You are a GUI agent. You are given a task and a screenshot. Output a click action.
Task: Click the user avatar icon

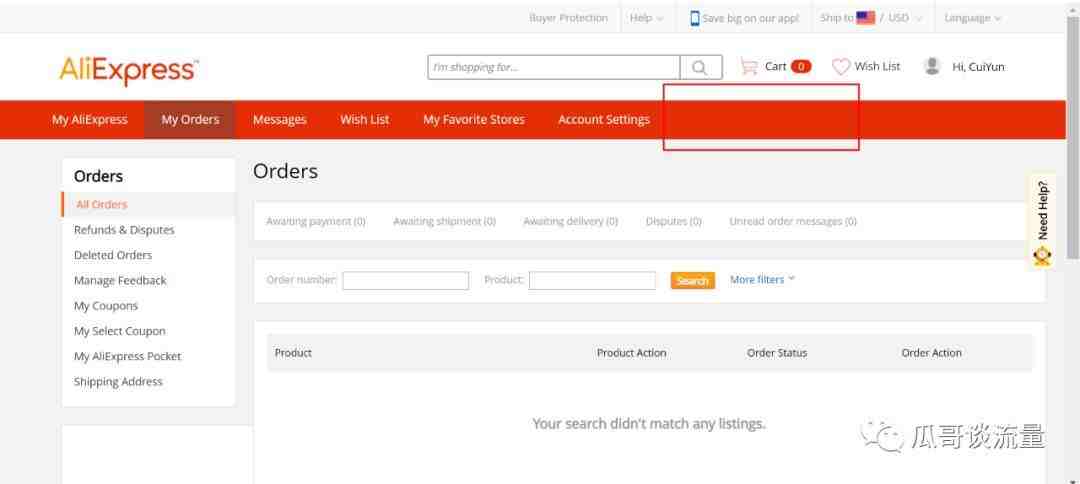pyautogui.click(x=932, y=66)
